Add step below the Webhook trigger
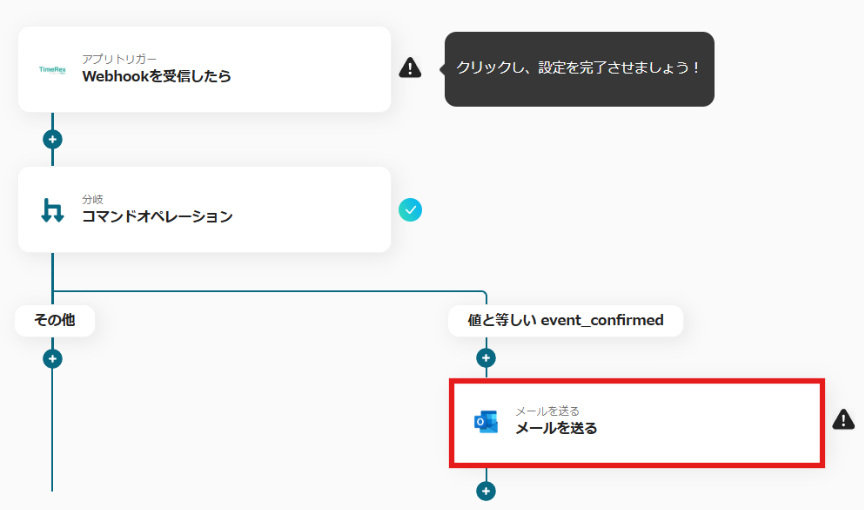The height and width of the screenshot is (510, 864). (x=52, y=139)
